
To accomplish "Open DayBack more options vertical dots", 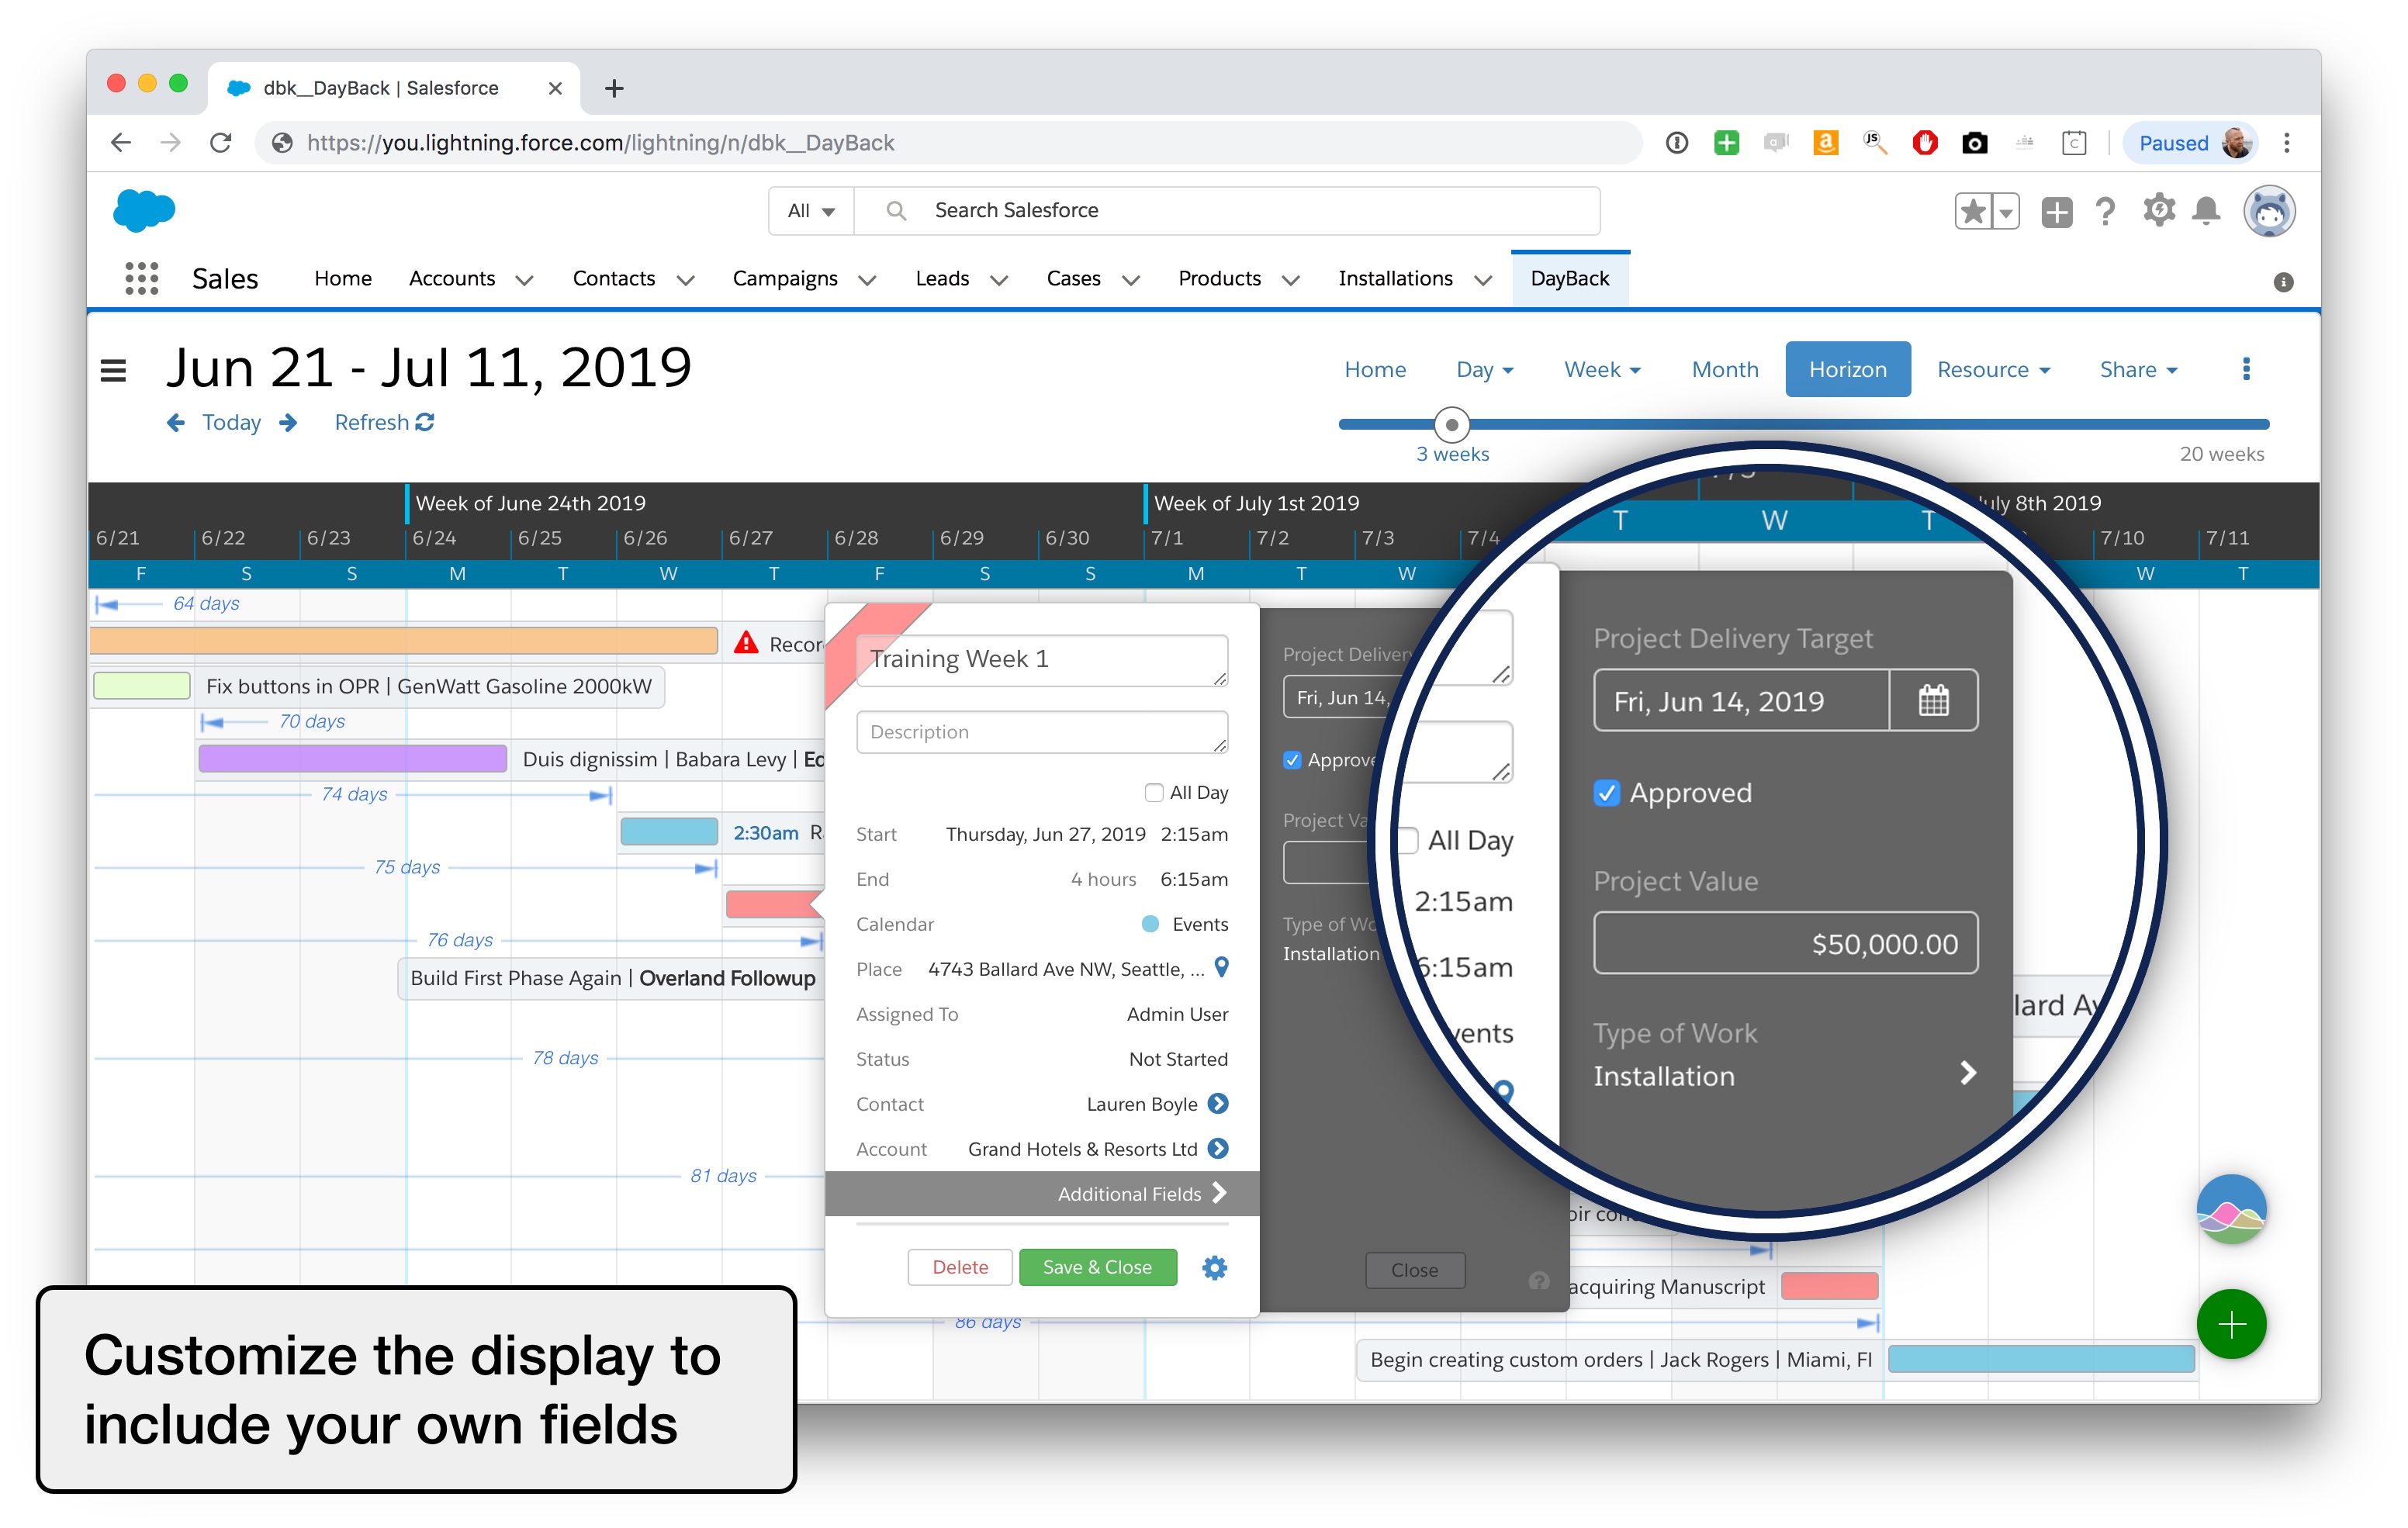I will 2246,369.
